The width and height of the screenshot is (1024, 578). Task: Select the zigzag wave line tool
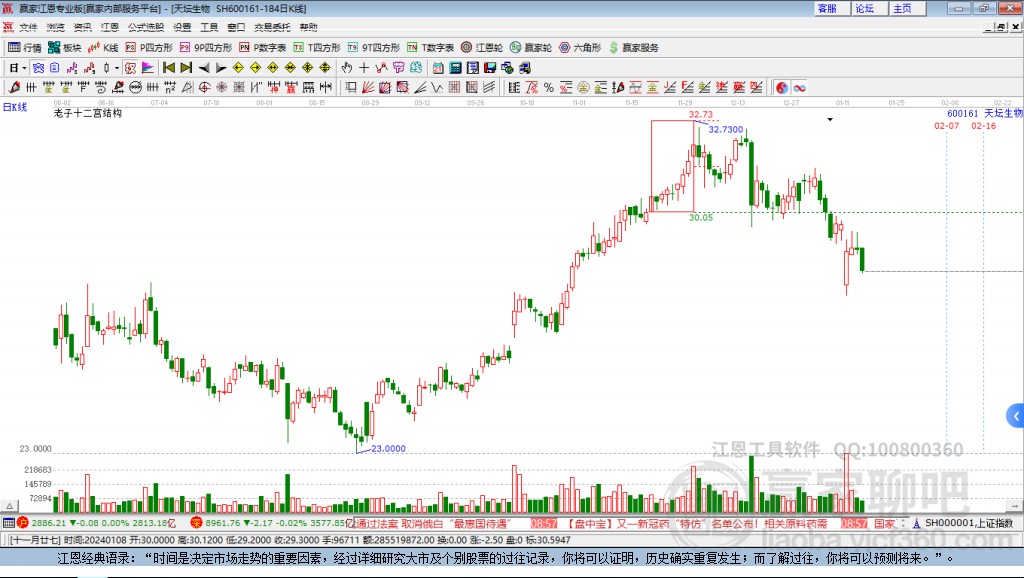click(x=437, y=87)
